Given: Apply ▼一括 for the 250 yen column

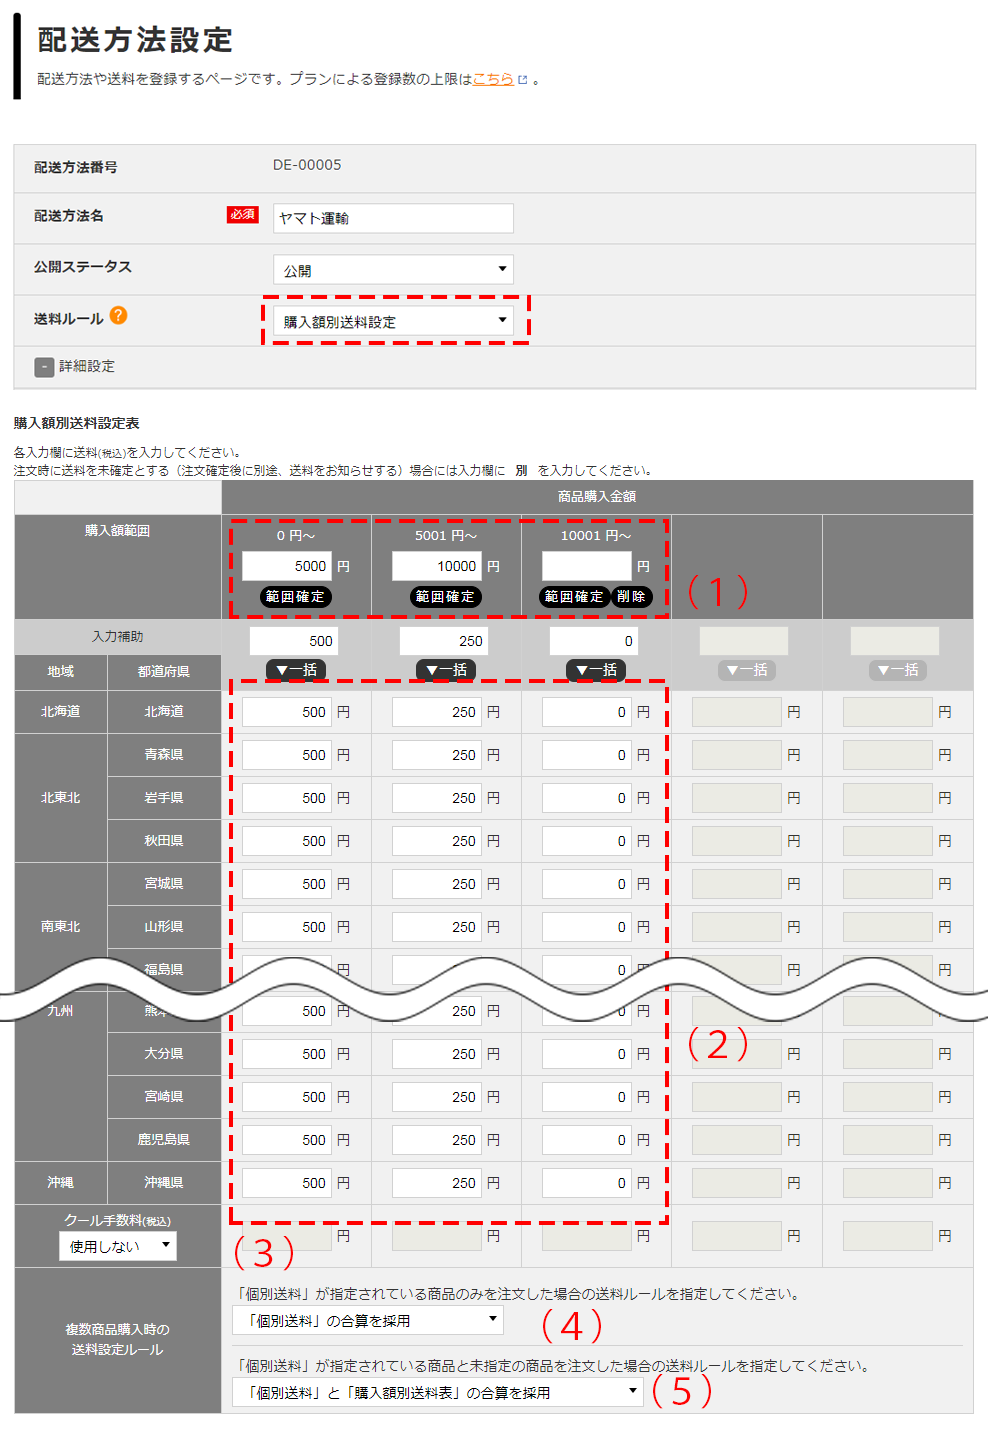Looking at the screenshot, I should tap(446, 670).
